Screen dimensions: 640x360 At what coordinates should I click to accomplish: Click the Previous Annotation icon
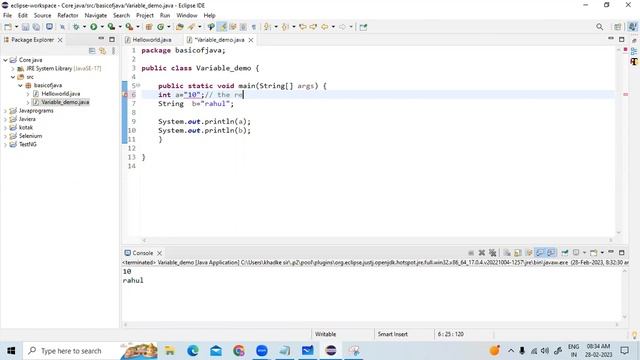point(285,27)
